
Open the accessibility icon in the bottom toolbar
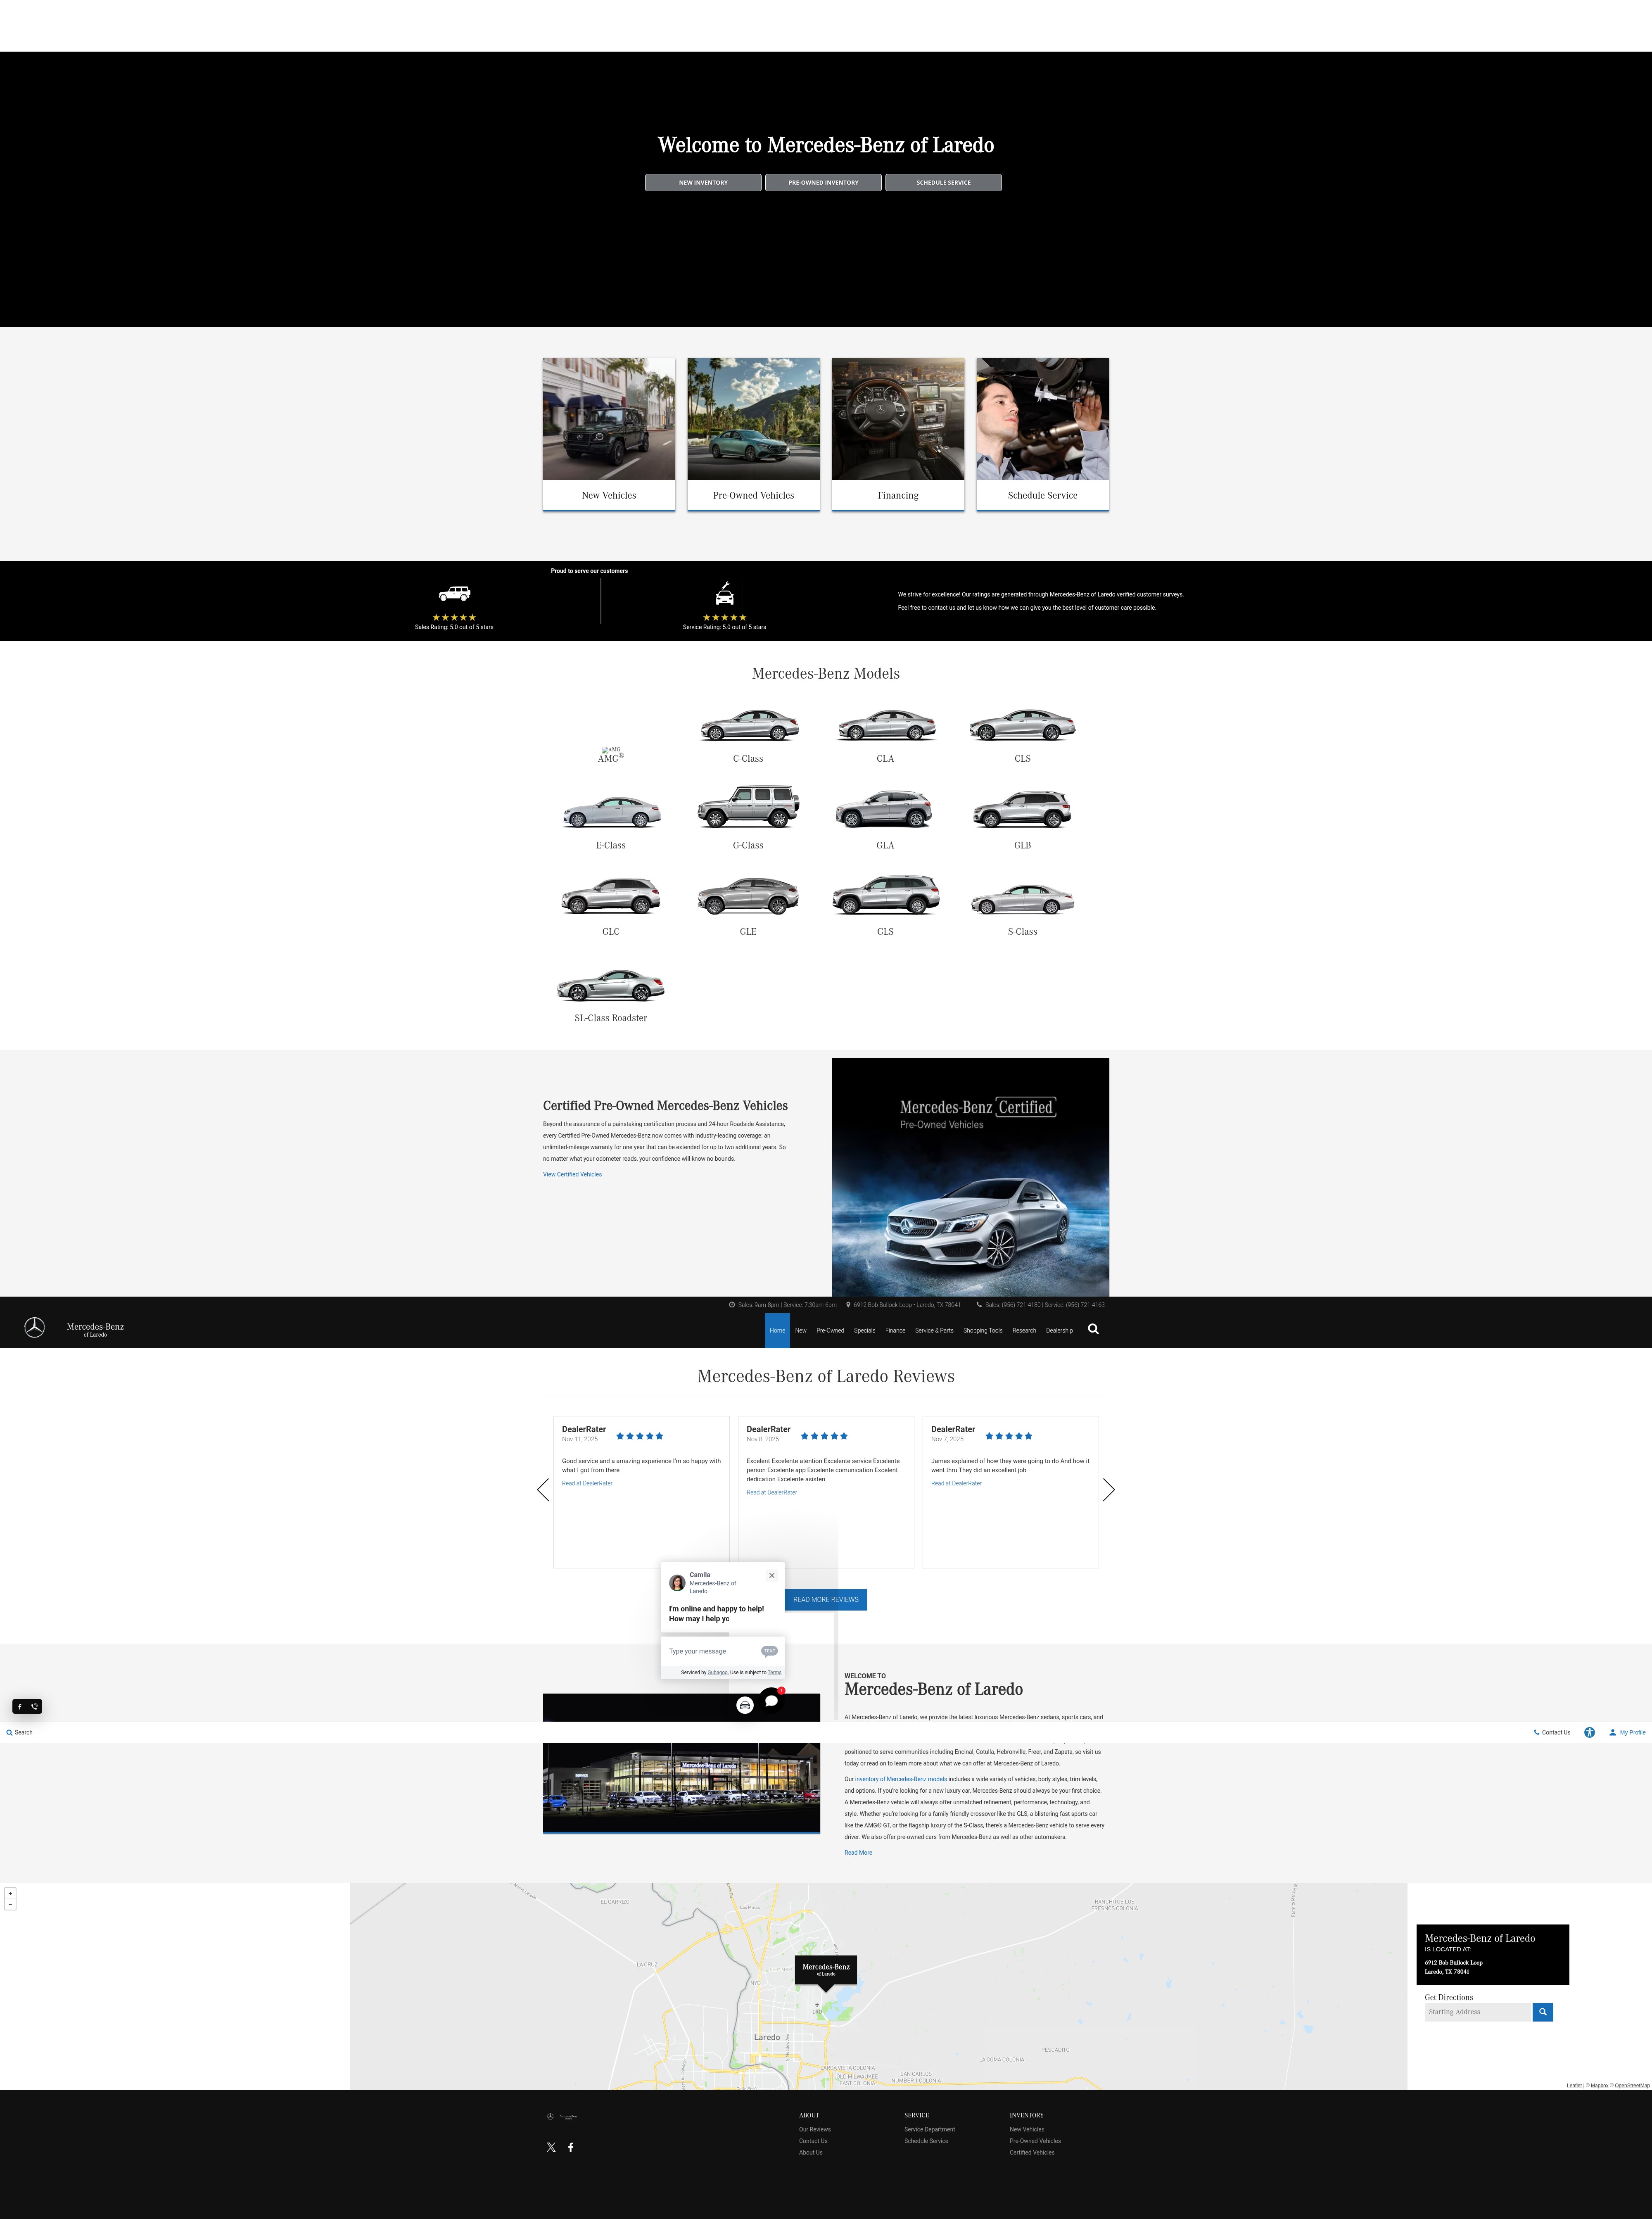1589,1732
